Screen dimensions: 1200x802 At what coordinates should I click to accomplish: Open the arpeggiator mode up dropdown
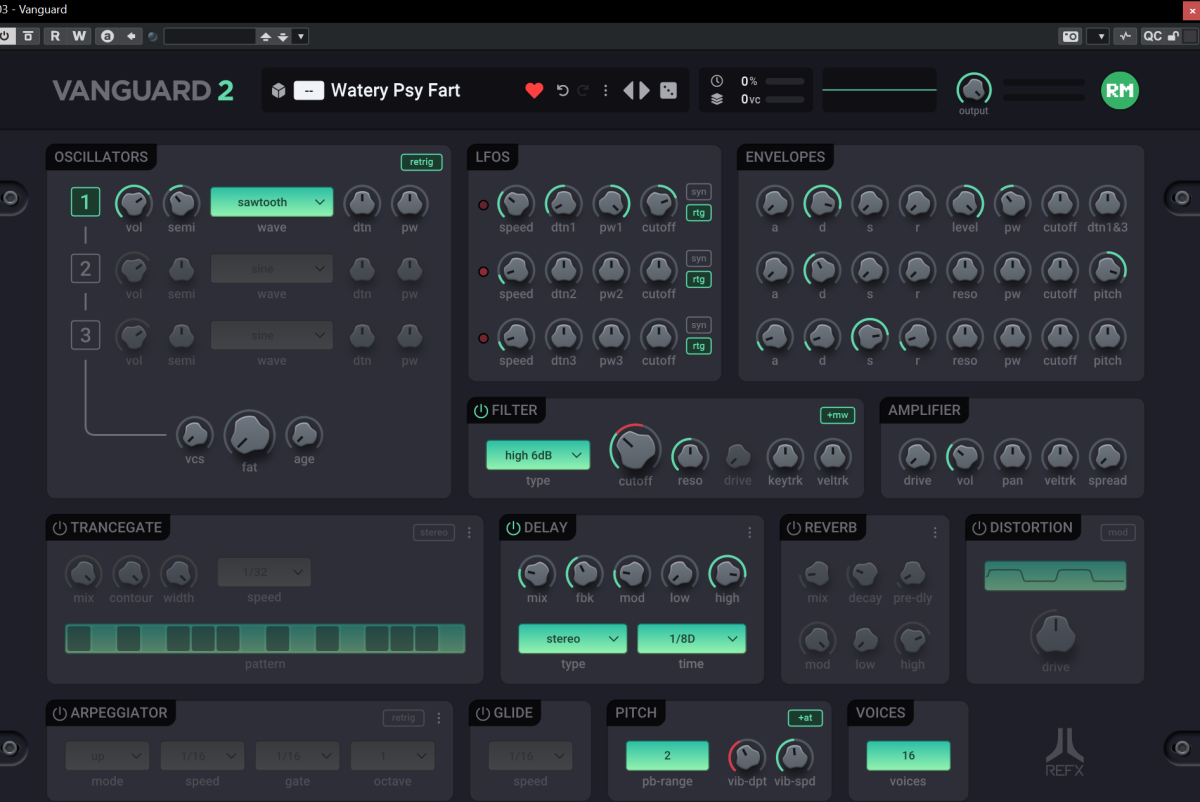(107, 756)
